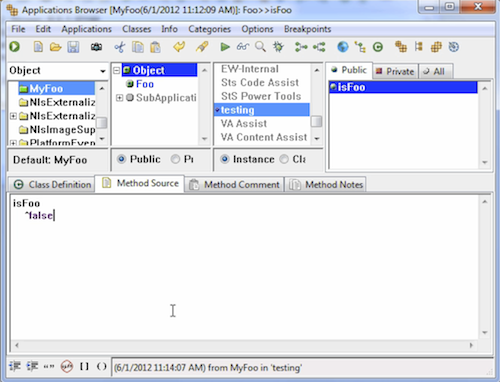The height and width of the screenshot is (382, 500).
Task: Select the isFoo method in list
Action: pos(403,87)
